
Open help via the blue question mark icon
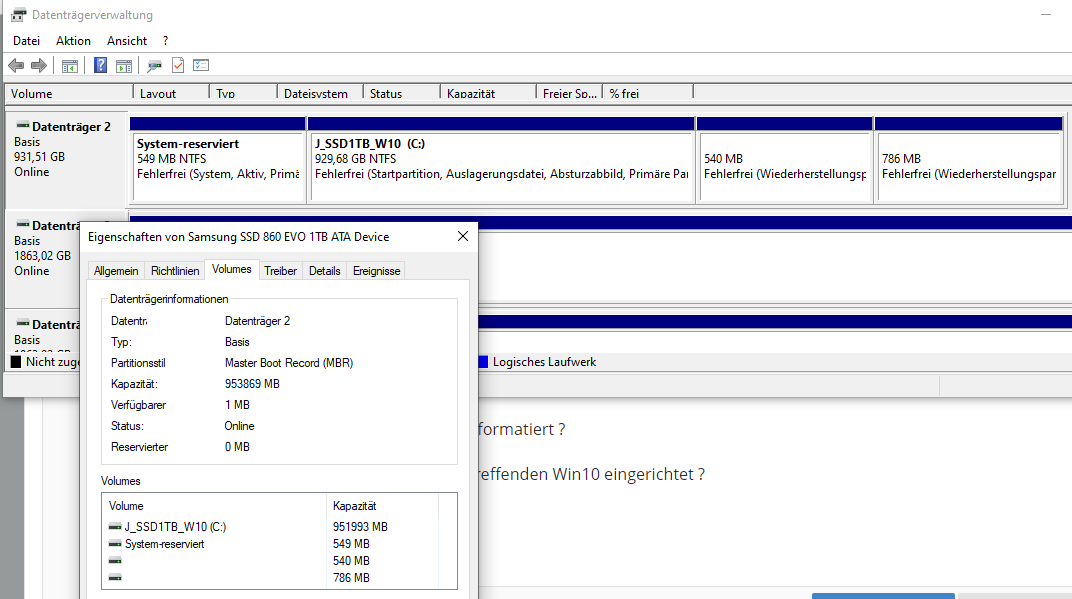click(x=100, y=66)
